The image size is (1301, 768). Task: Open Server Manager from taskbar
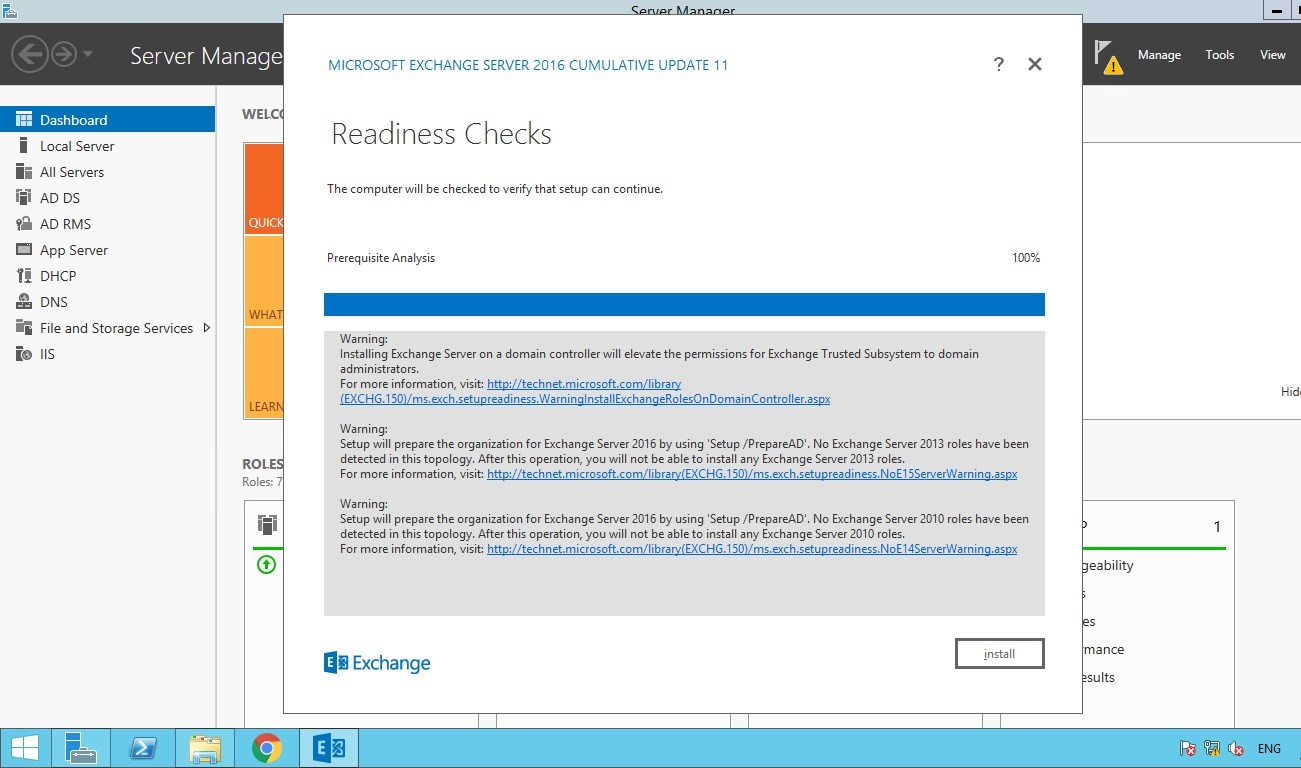[x=80, y=747]
